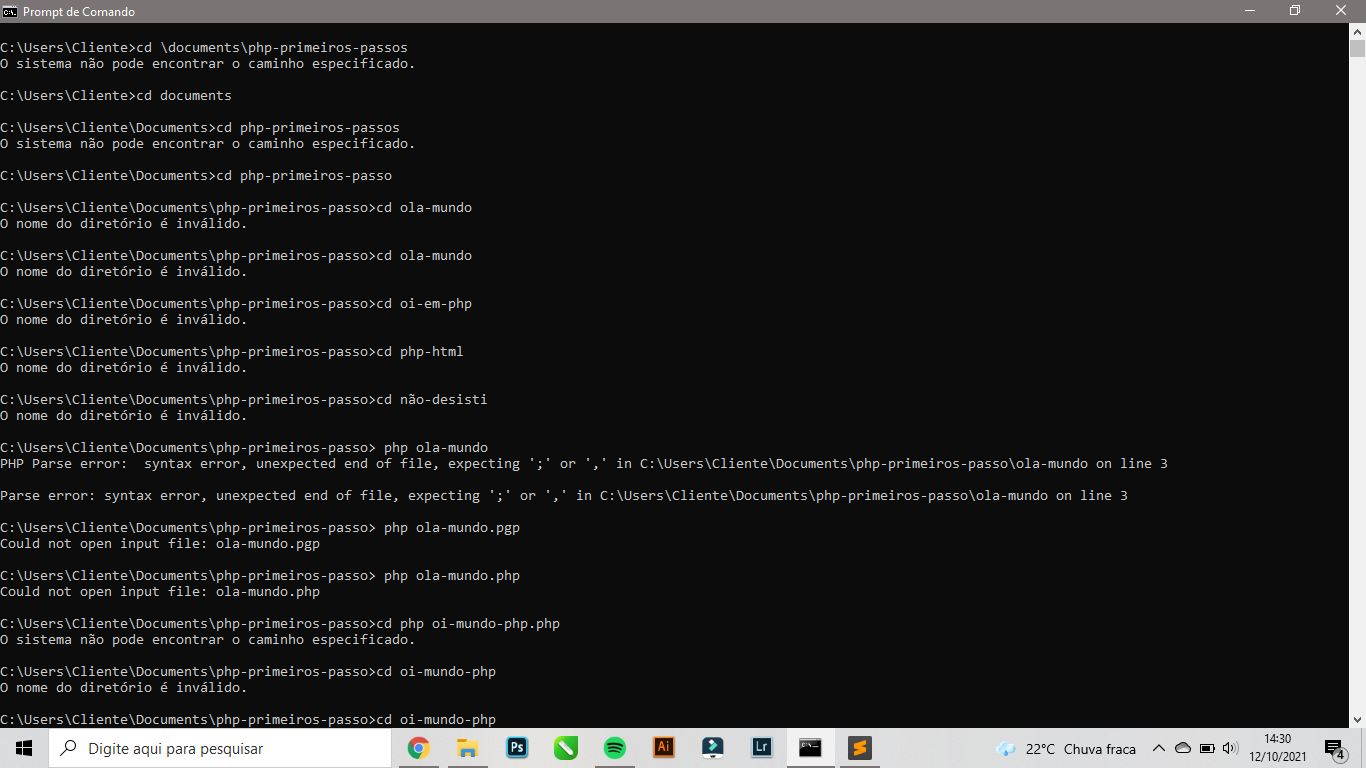Open the green pencil app on taskbar

(x=566, y=748)
